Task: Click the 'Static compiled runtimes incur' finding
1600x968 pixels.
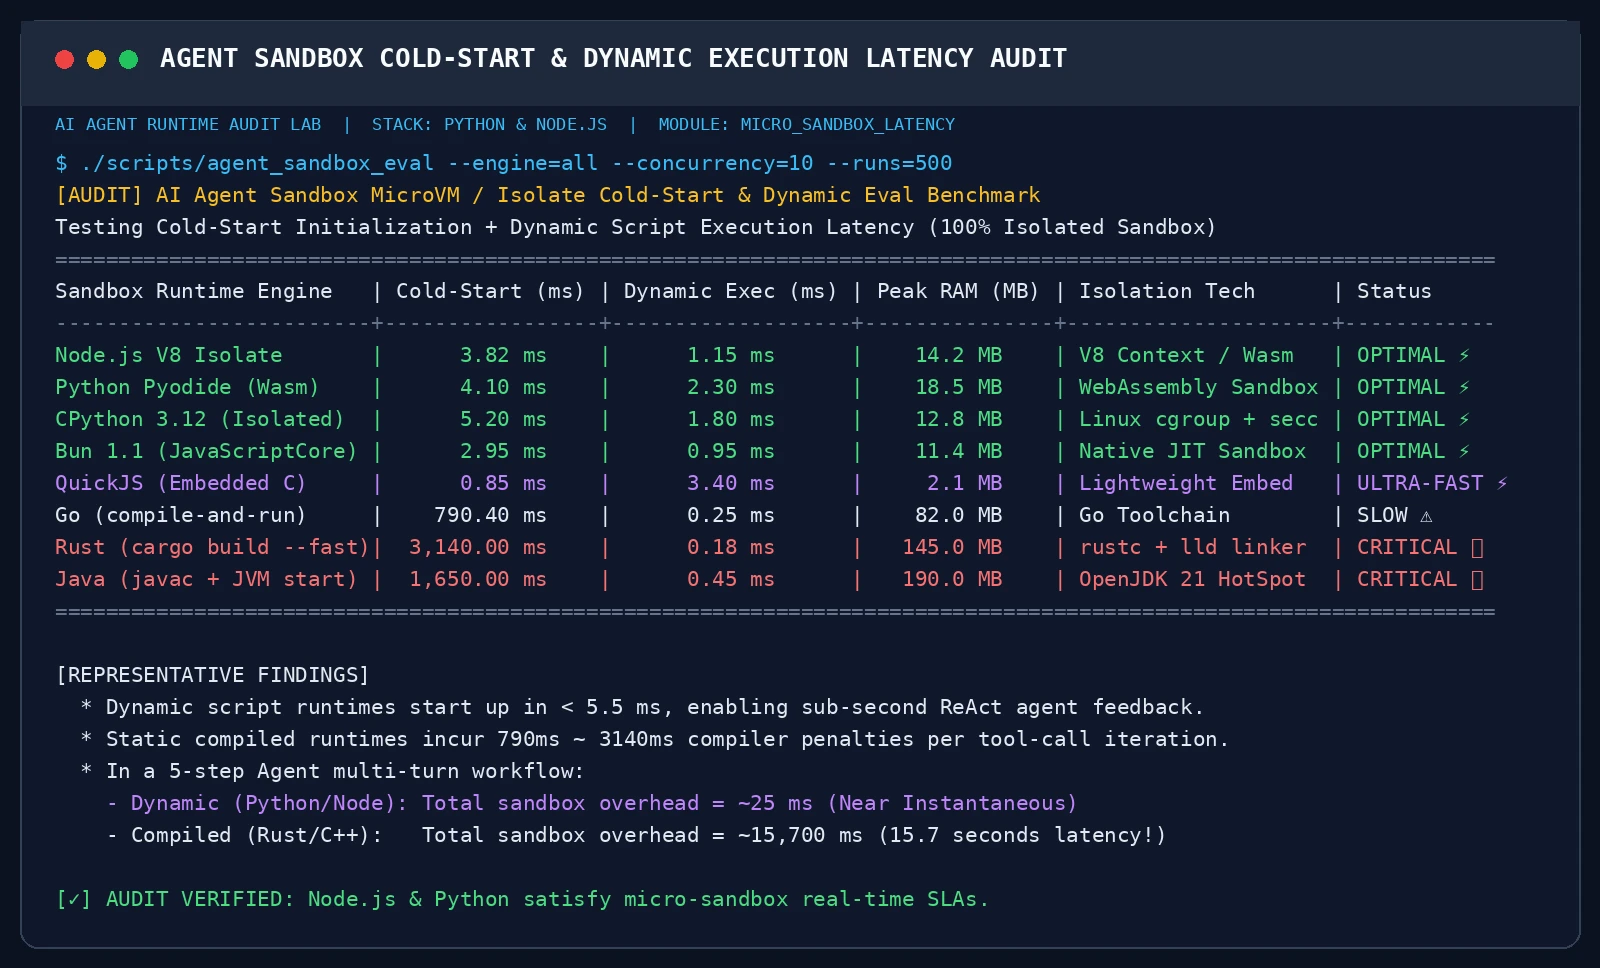Action: click(655, 739)
